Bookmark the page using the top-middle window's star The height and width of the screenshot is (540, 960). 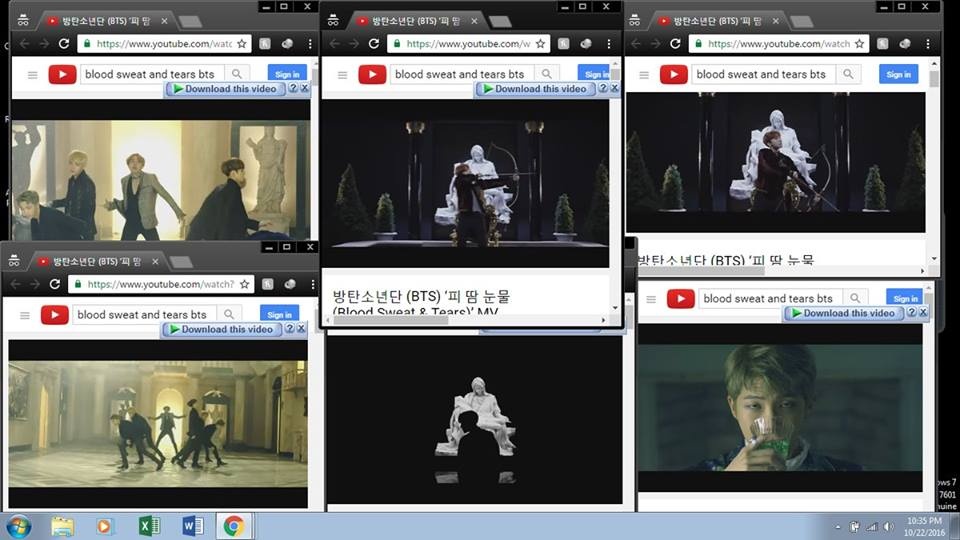click(541, 44)
